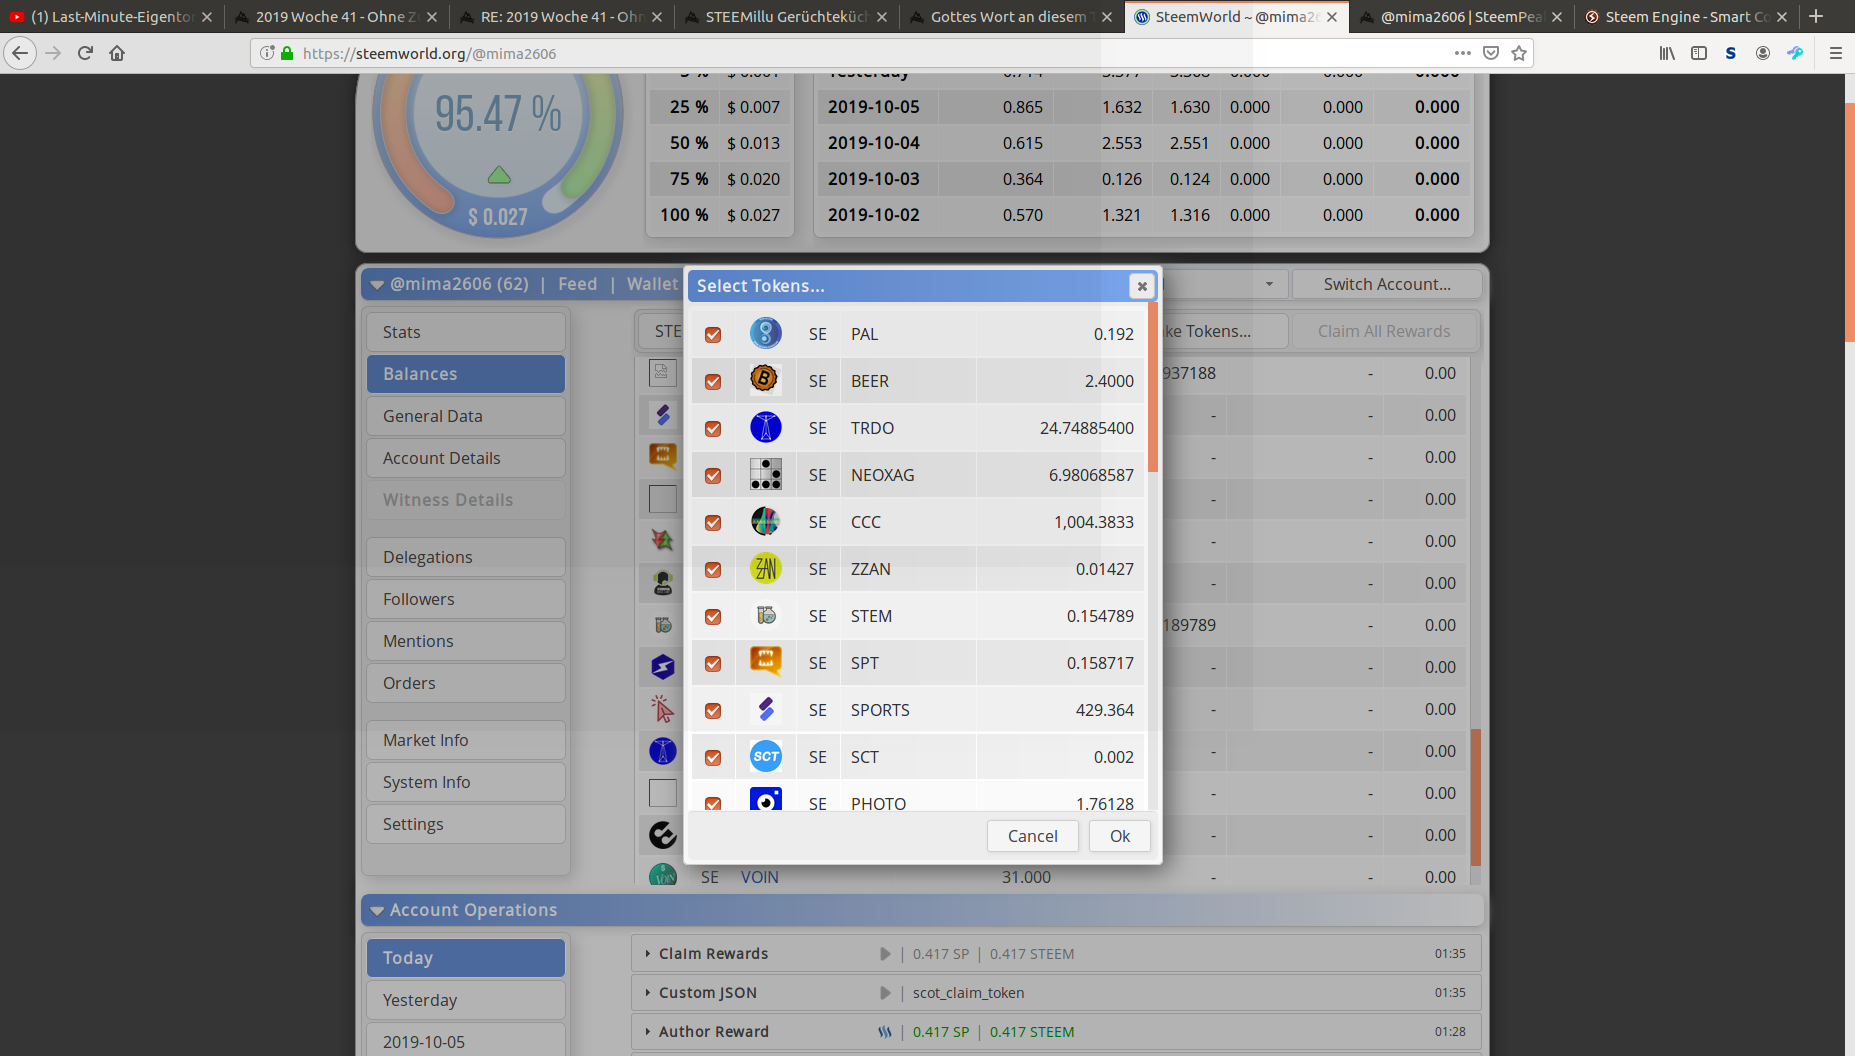Click the Firefox home icon
The height and width of the screenshot is (1056, 1855).
117,53
